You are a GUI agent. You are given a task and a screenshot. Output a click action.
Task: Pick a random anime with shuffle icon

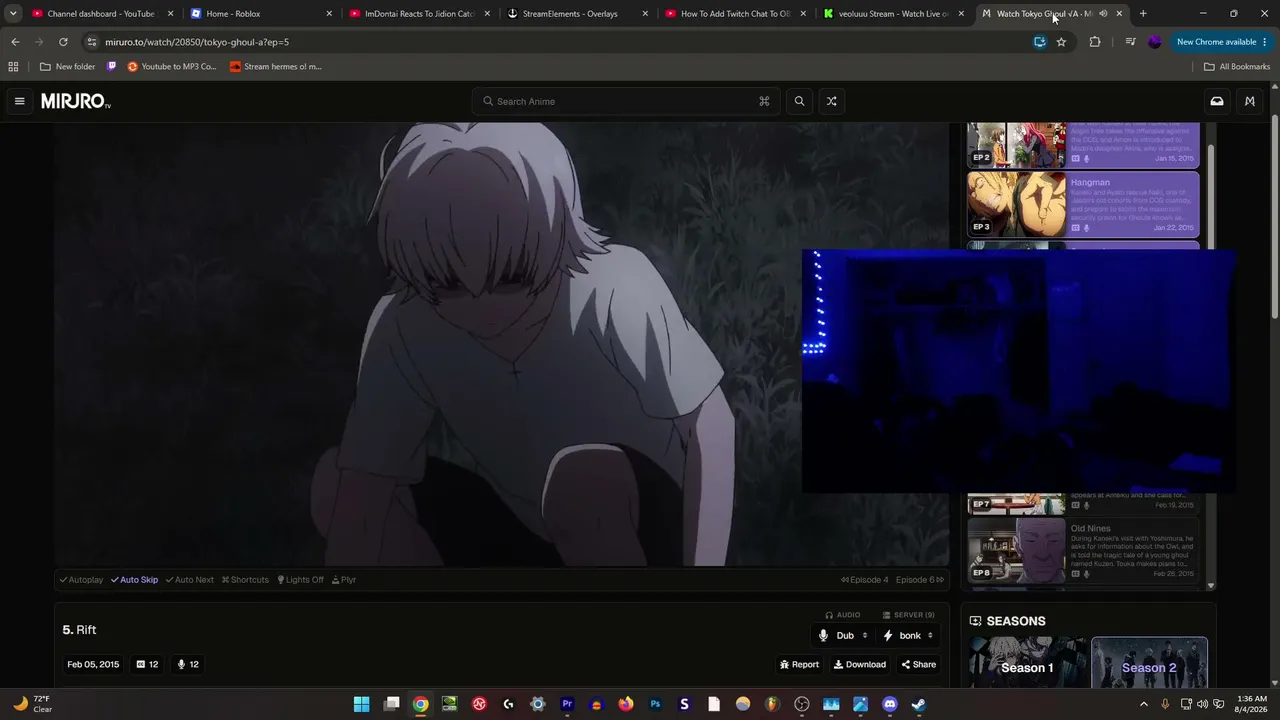coord(831,101)
